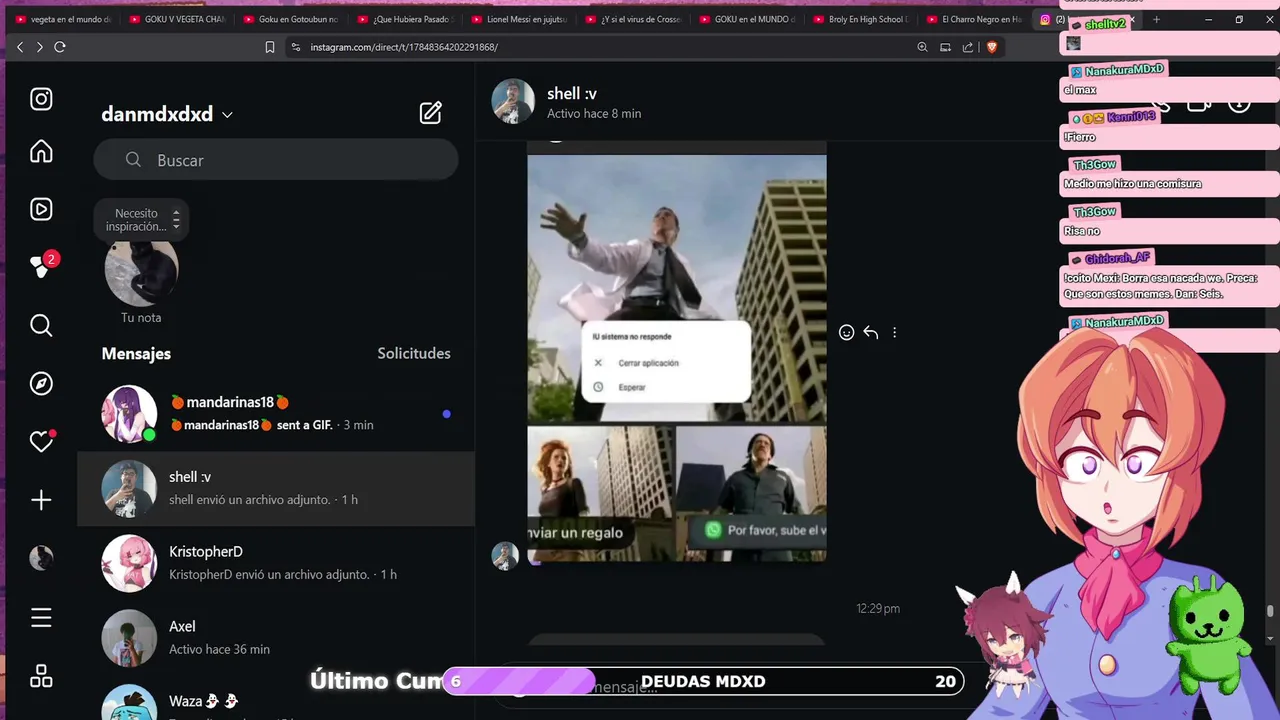Click the Buscar search field

[x=276, y=160]
